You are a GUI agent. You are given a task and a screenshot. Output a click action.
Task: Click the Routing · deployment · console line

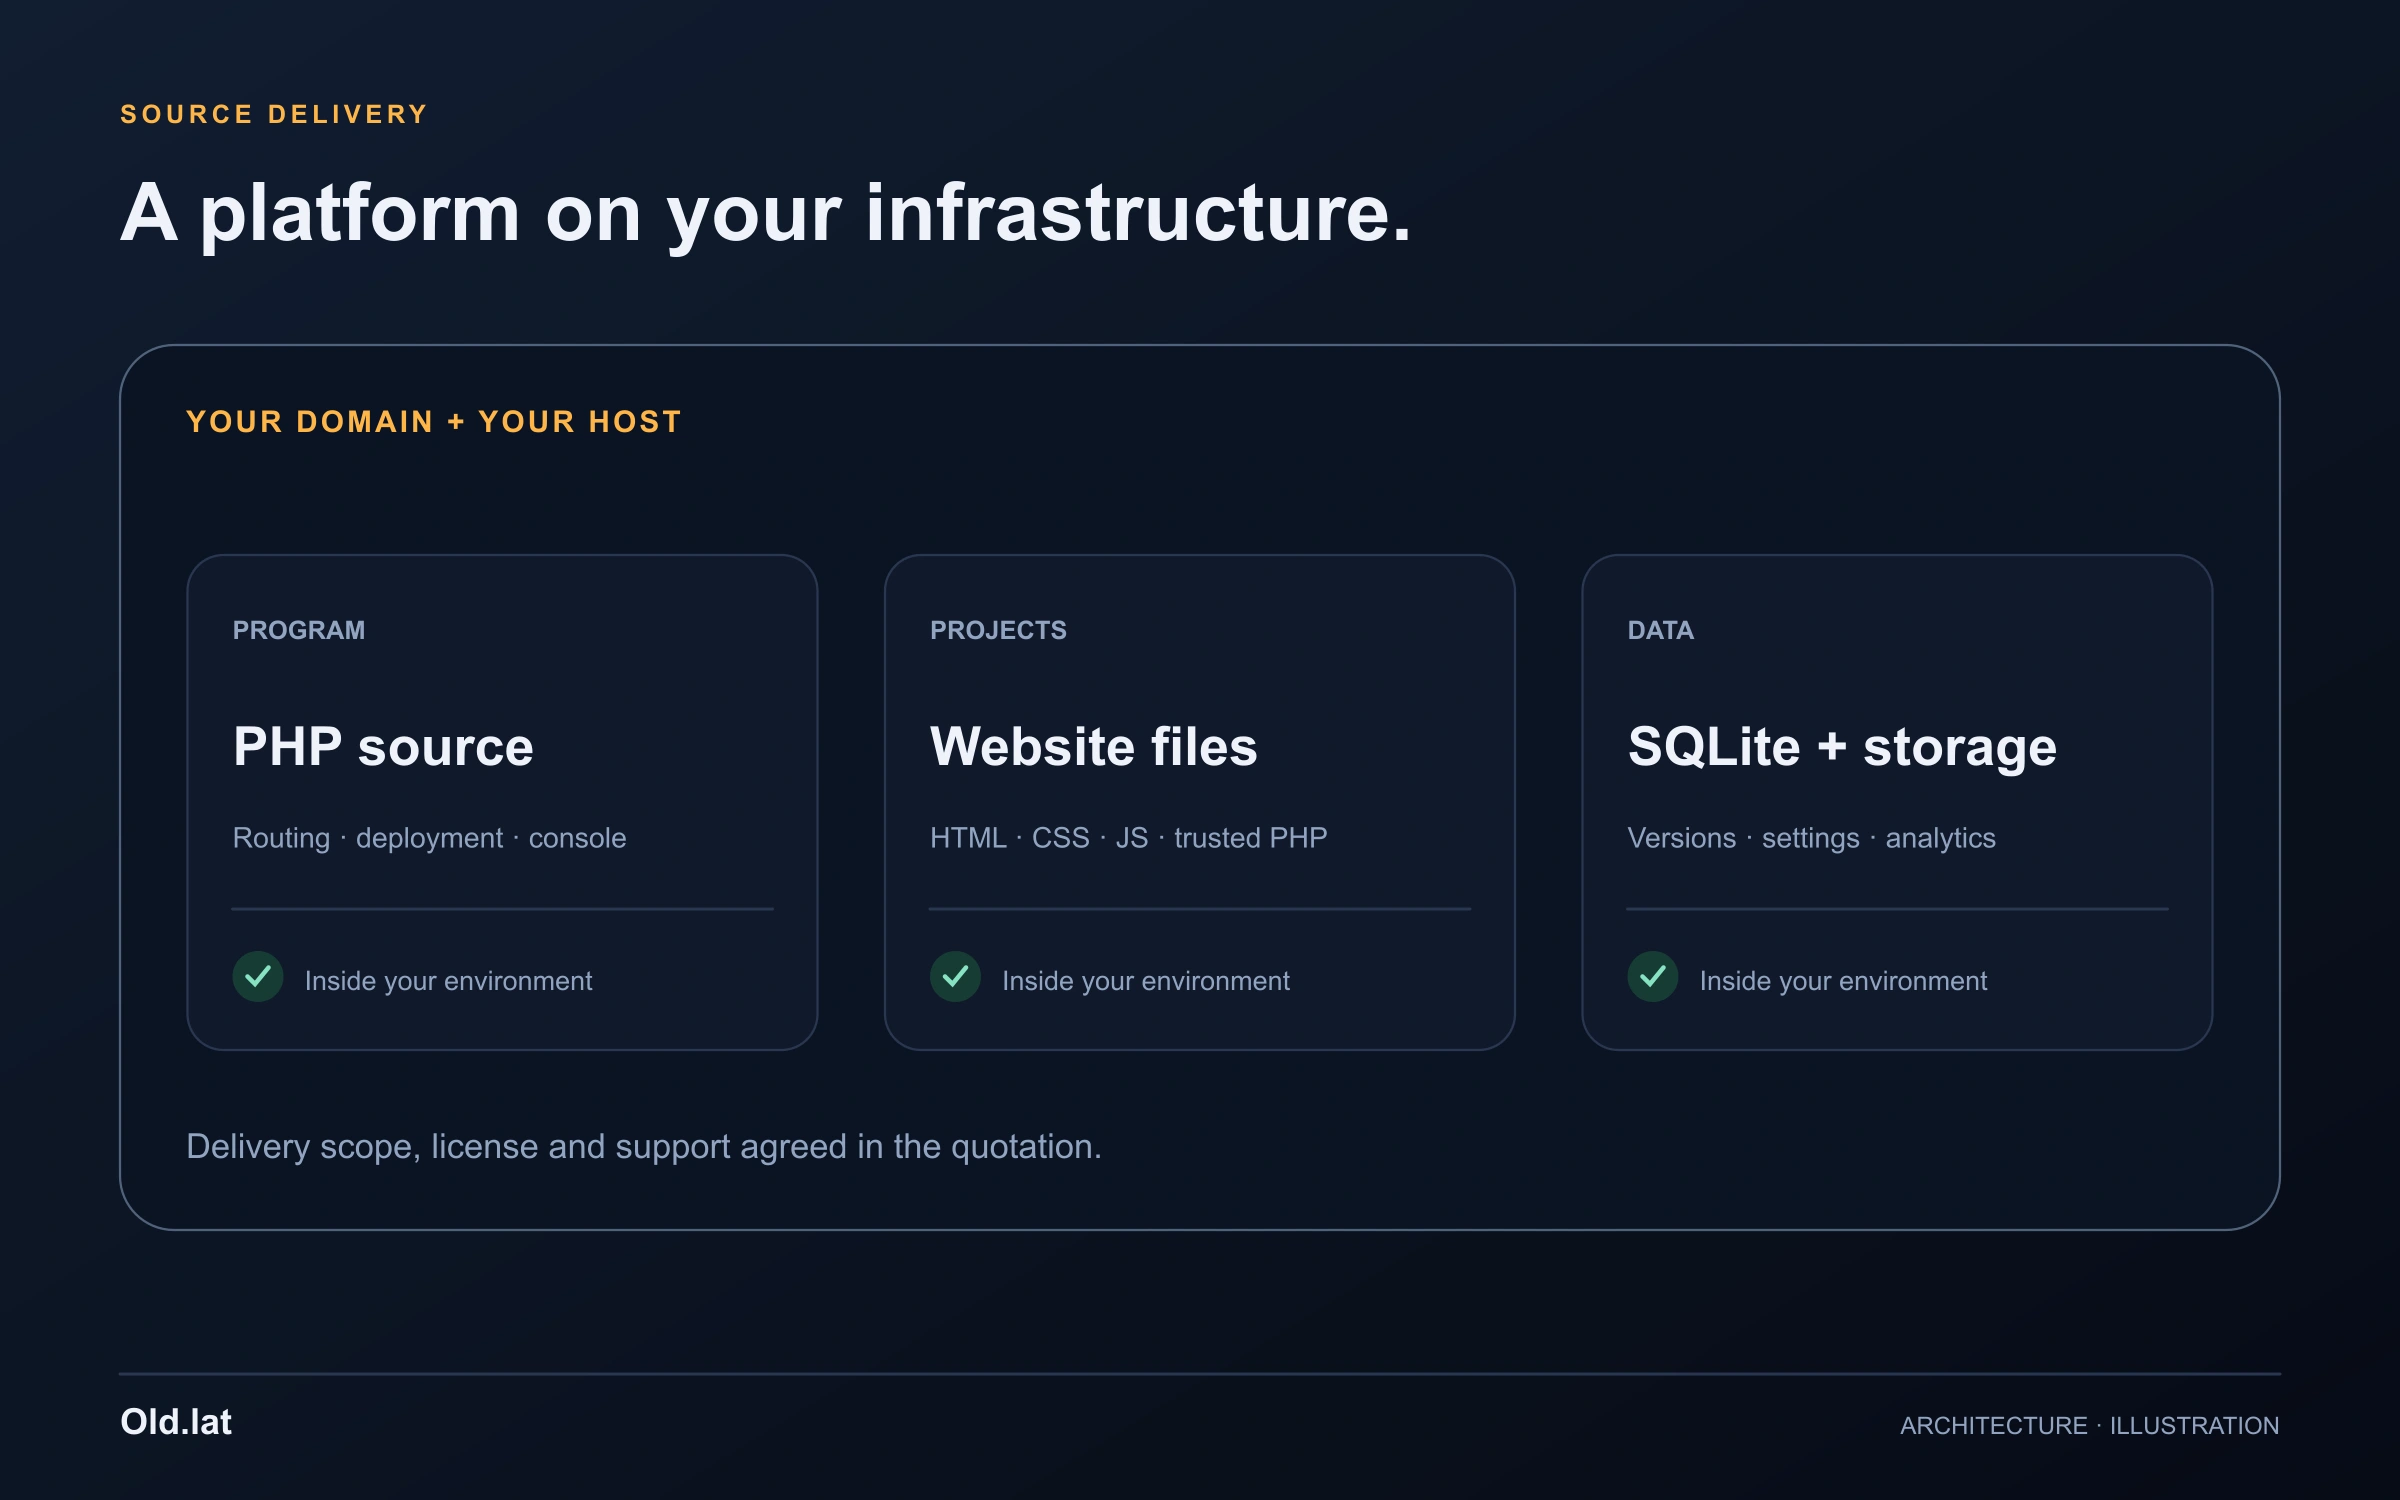(429, 838)
